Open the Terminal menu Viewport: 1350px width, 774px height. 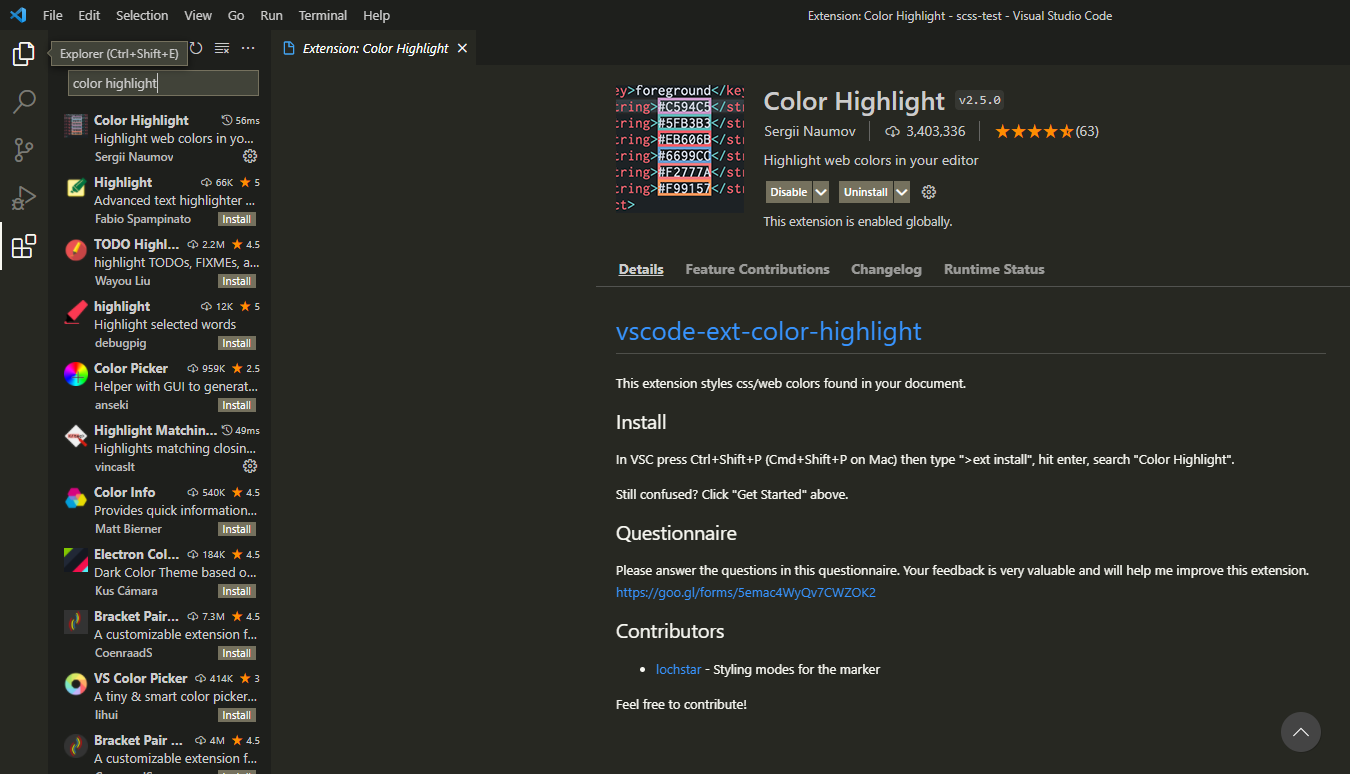(x=323, y=15)
